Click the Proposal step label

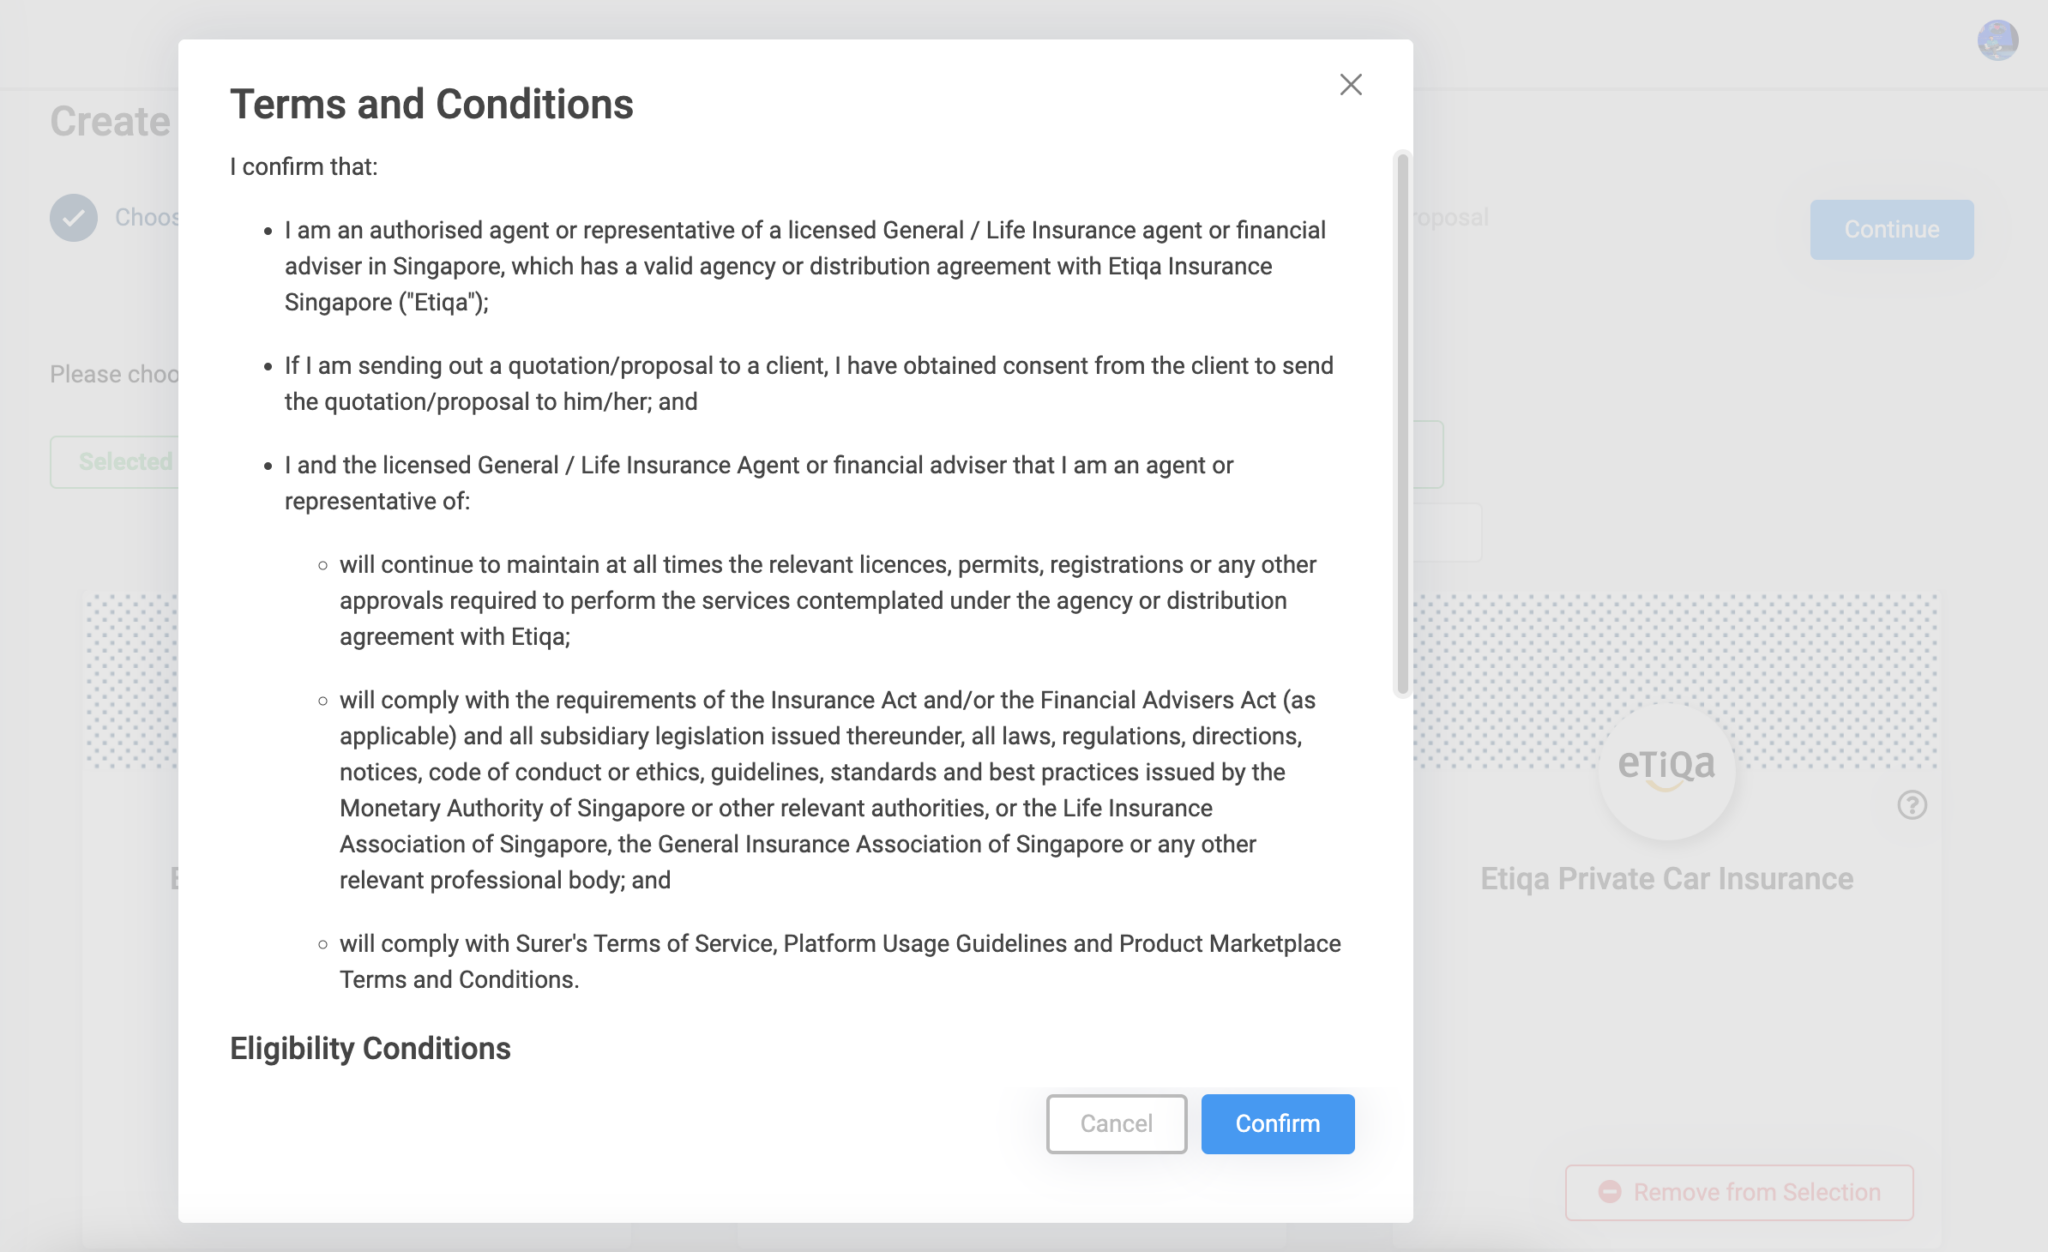[x=1451, y=218]
